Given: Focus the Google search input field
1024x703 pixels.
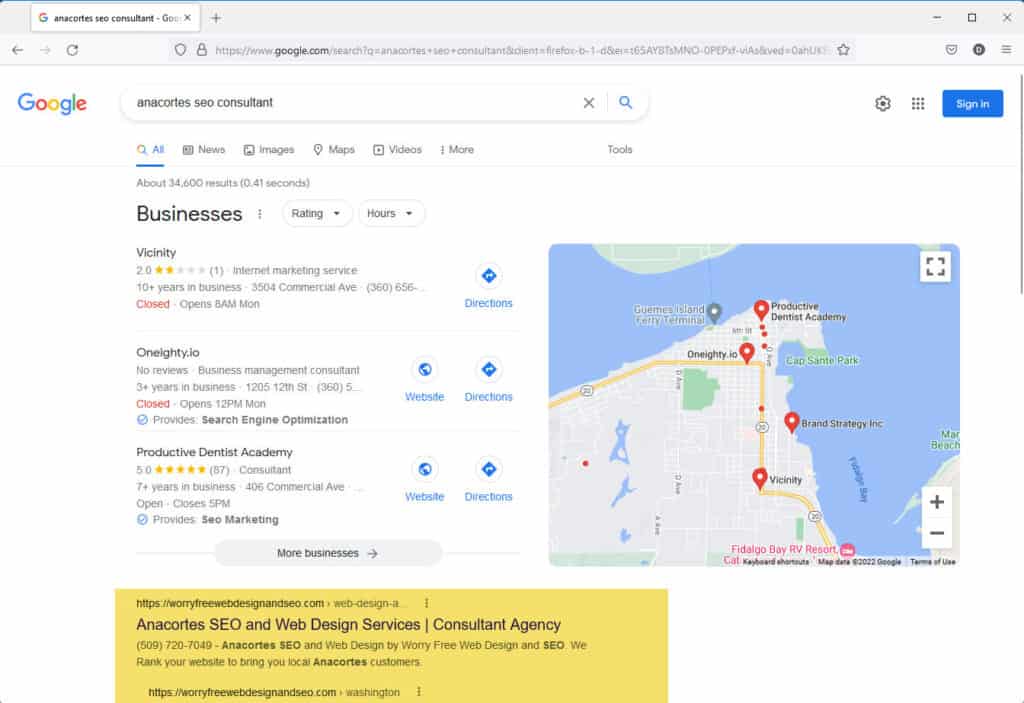Looking at the screenshot, I should [x=353, y=103].
